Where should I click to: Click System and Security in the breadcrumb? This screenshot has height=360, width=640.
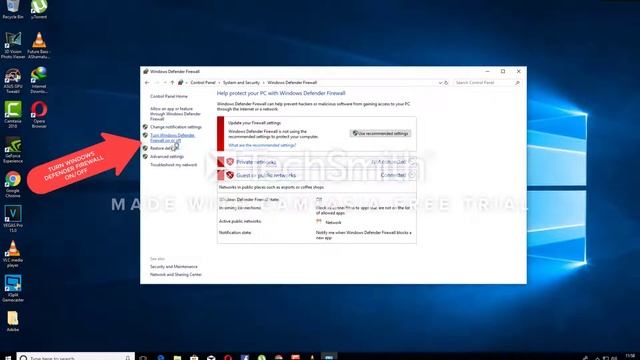click(241, 82)
